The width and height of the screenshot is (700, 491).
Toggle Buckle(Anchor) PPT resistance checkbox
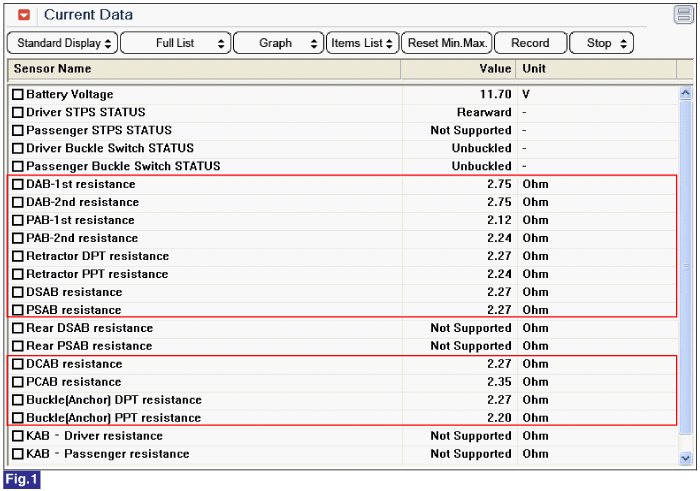17,419
